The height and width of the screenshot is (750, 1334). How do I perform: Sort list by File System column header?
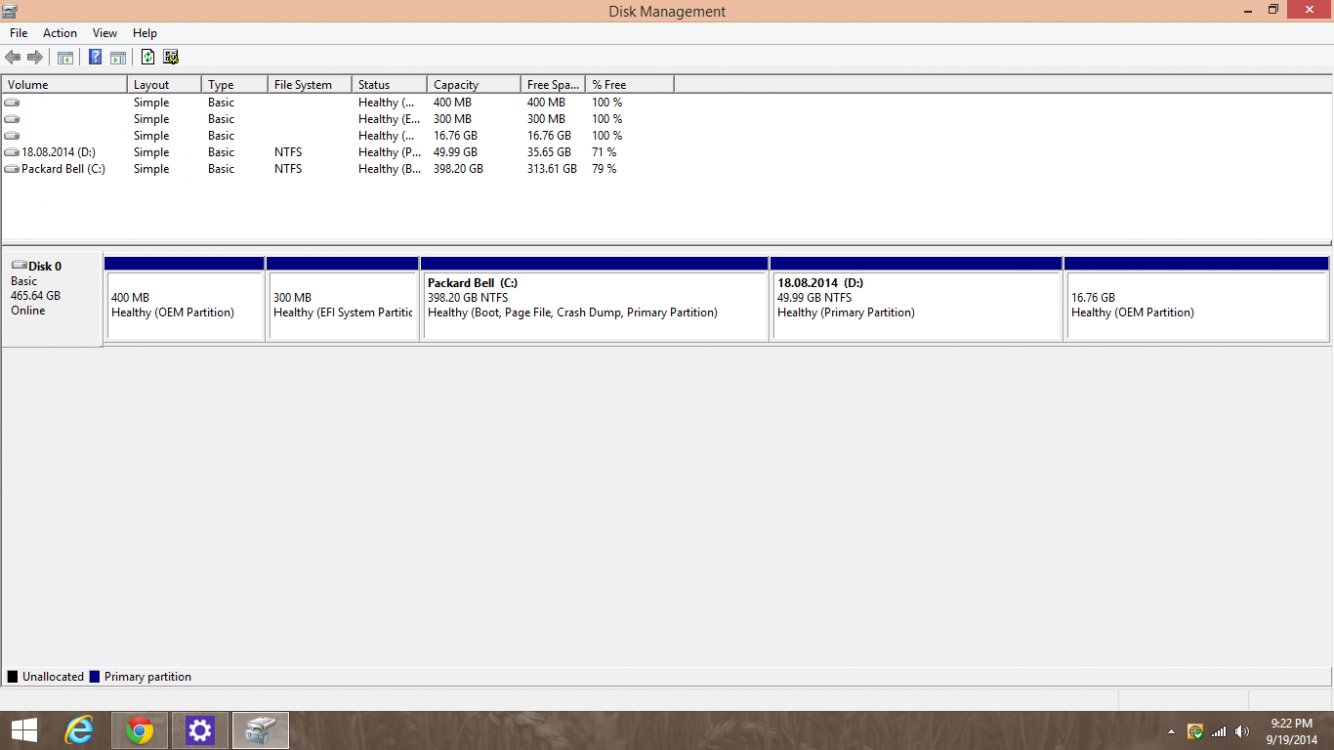tap(309, 85)
